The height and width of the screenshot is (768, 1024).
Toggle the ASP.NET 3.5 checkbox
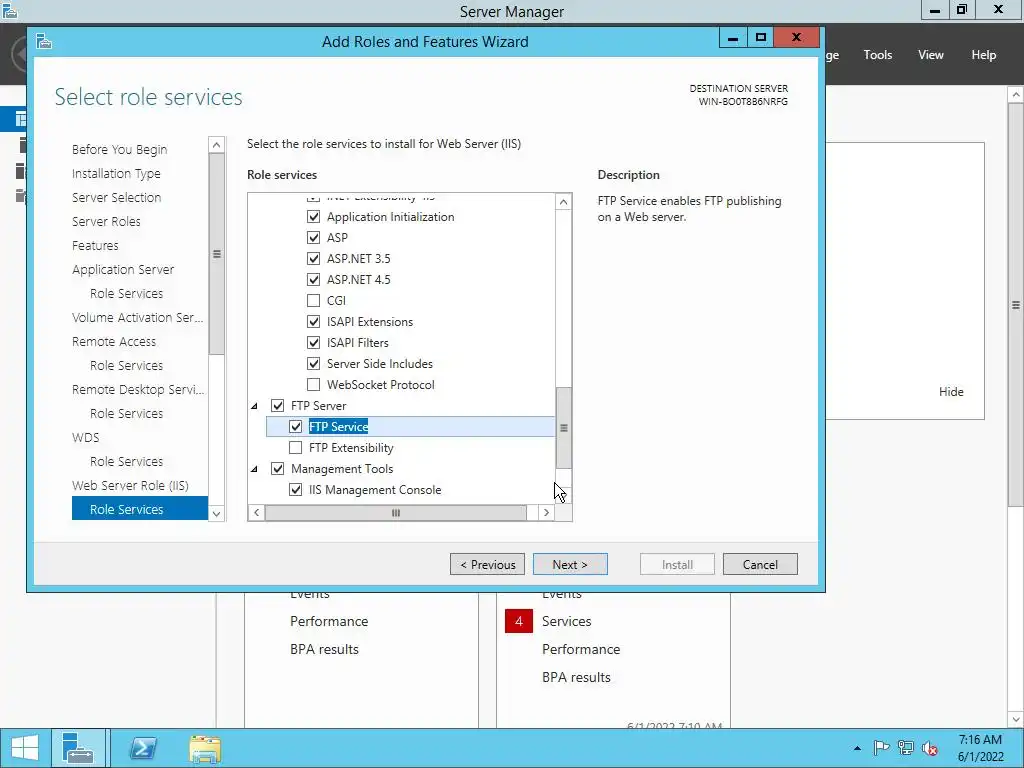click(313, 259)
